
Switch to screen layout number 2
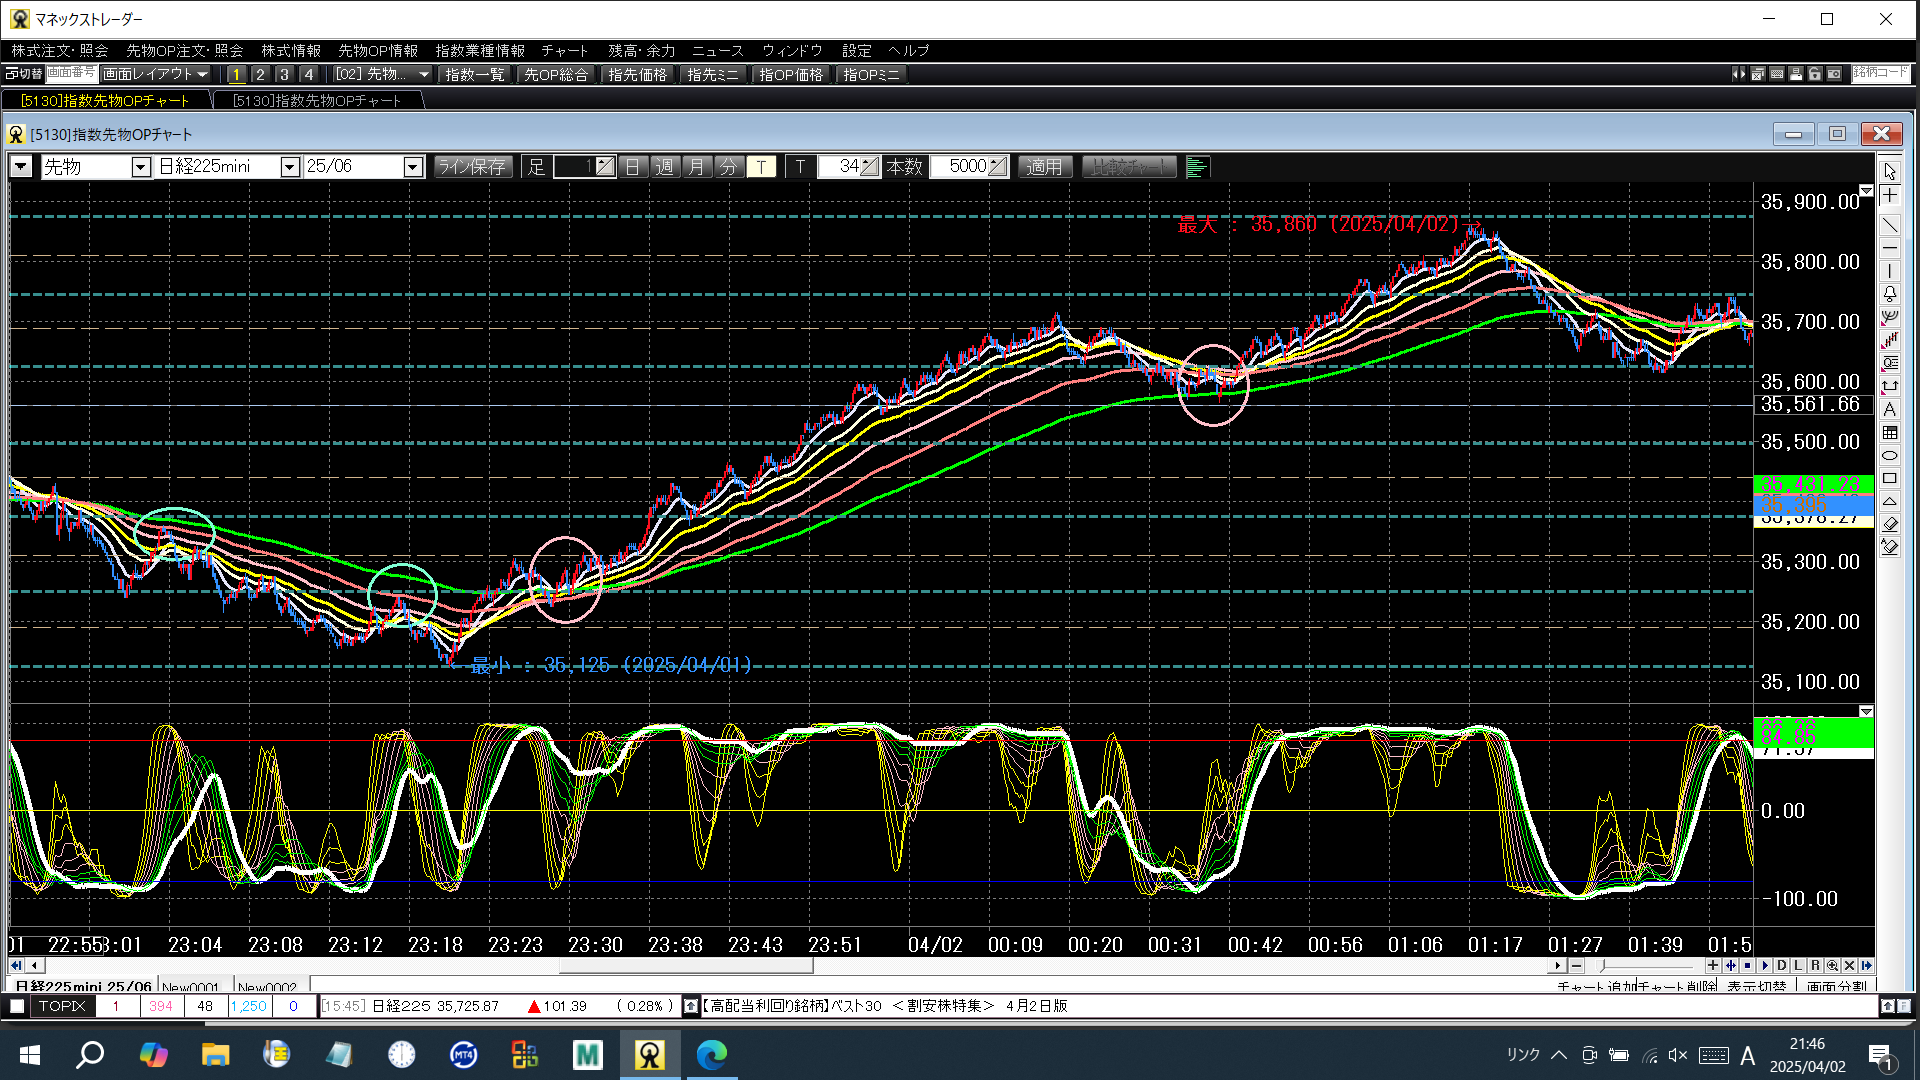(x=260, y=75)
